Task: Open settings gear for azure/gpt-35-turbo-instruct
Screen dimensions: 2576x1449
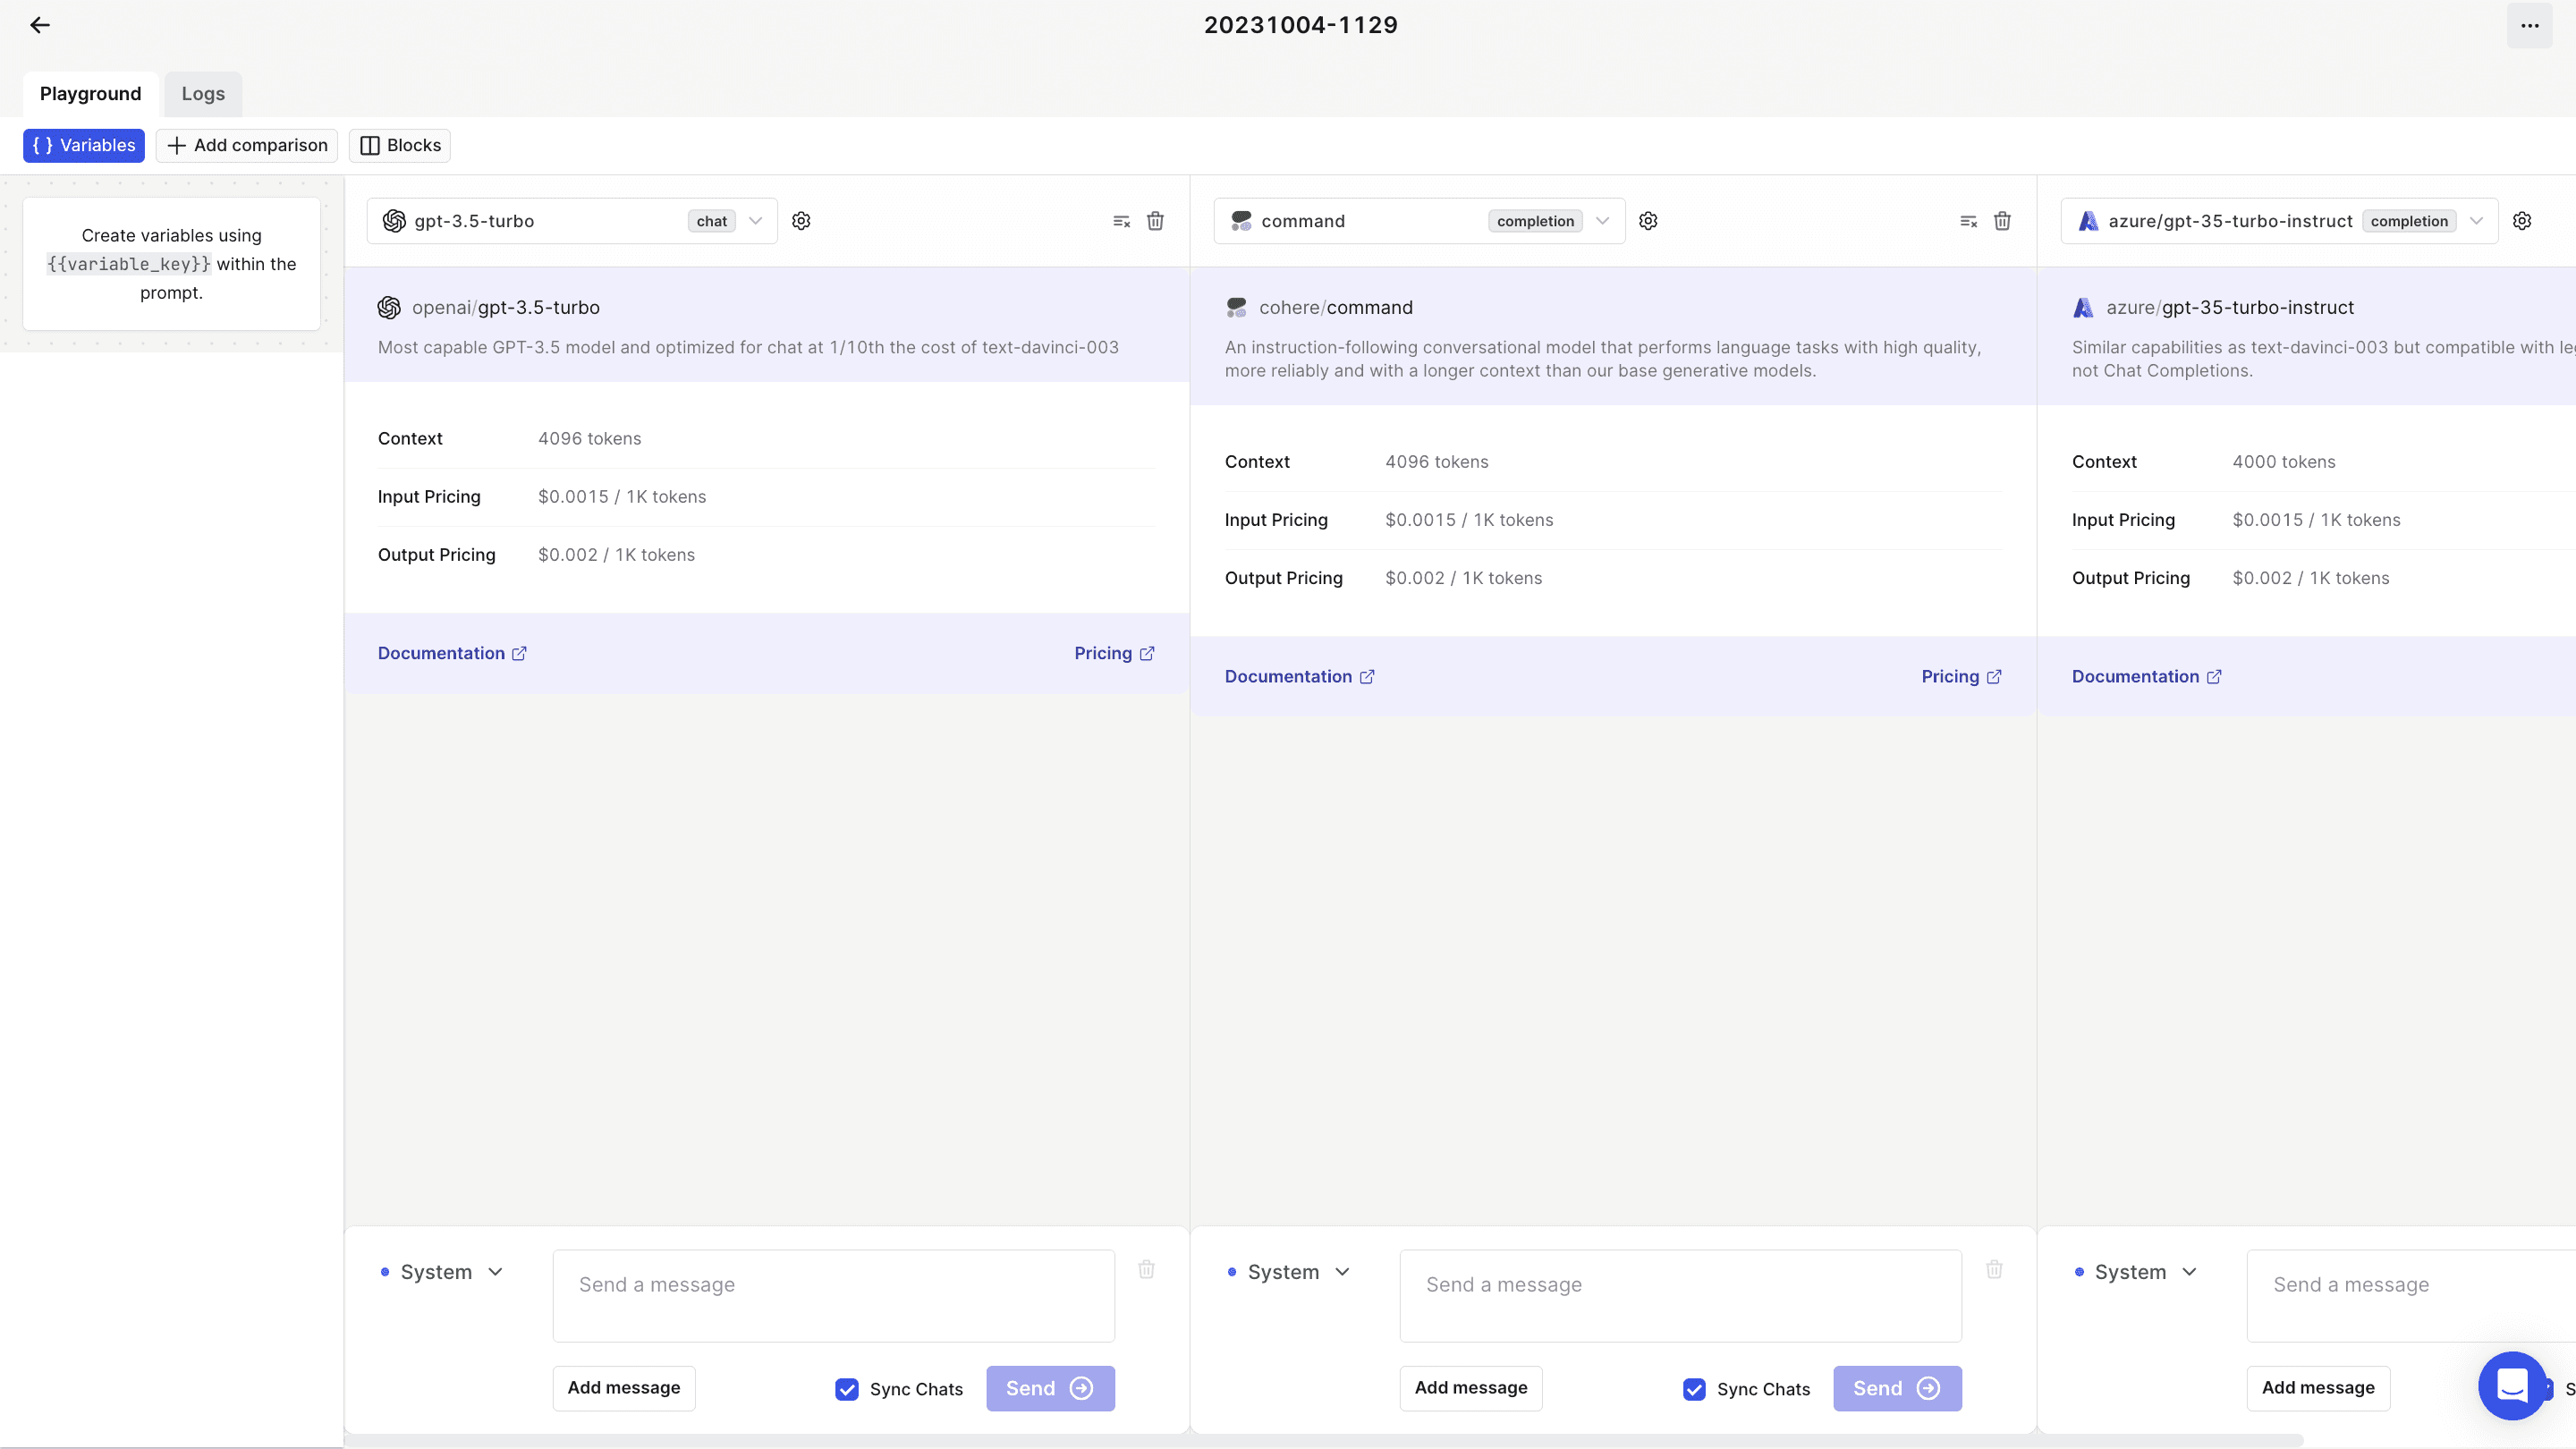Action: (2522, 221)
